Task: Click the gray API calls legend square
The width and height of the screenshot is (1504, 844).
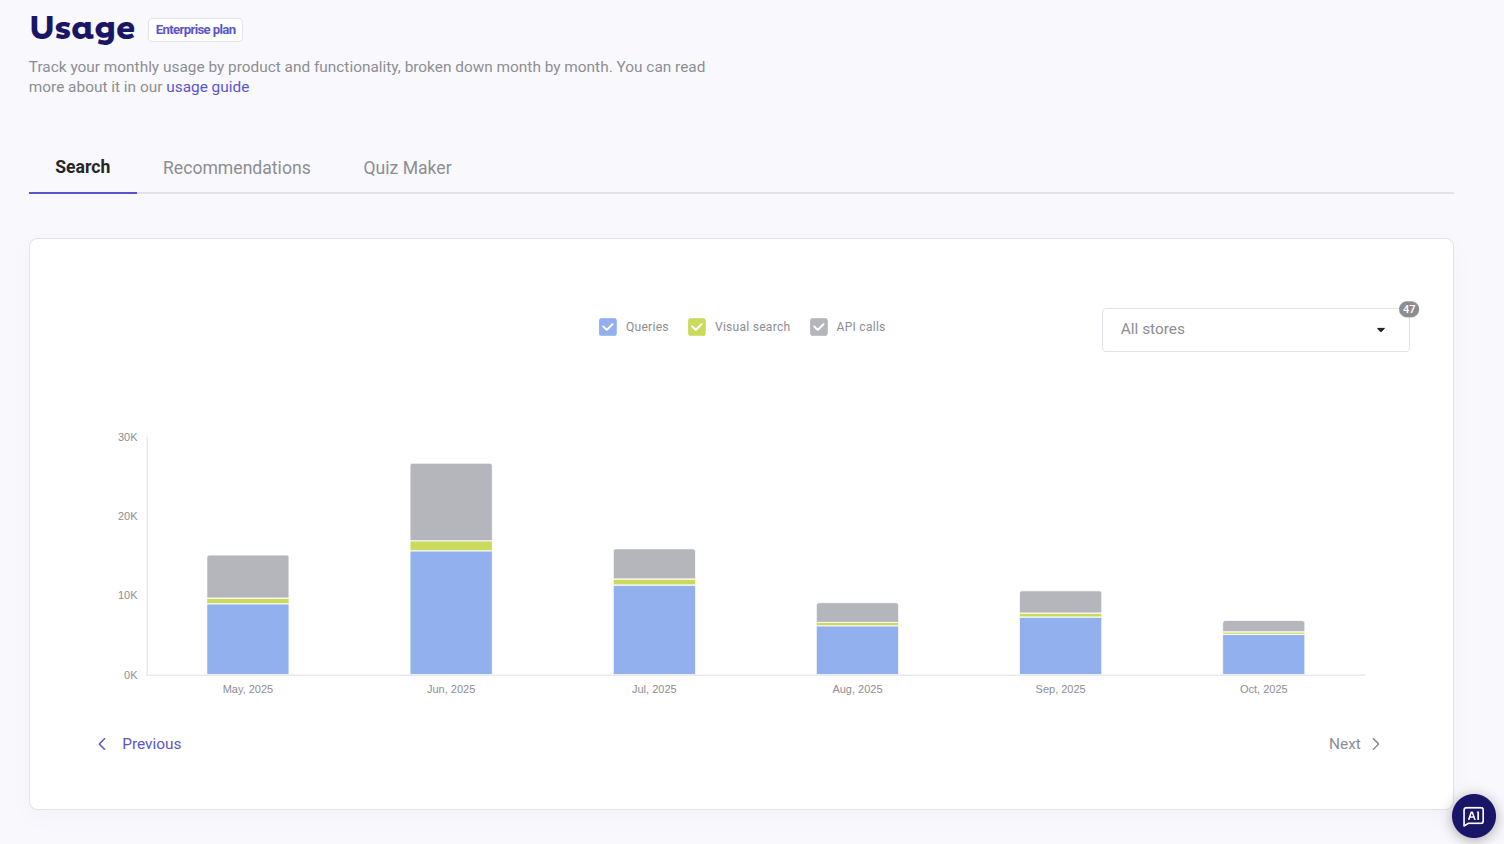Action: point(819,326)
